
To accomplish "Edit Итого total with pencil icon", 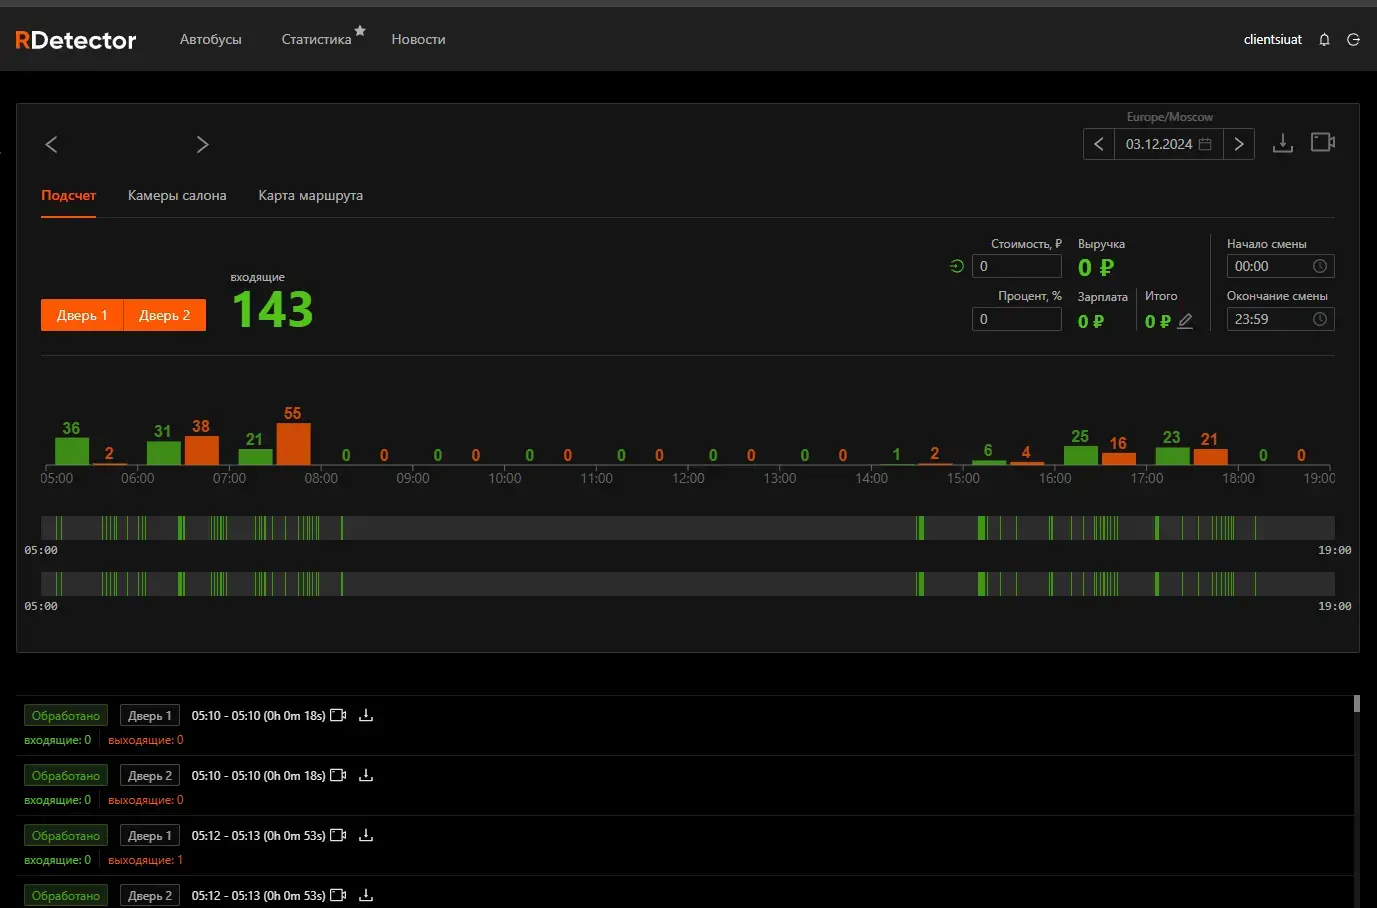I will 1185,321.
